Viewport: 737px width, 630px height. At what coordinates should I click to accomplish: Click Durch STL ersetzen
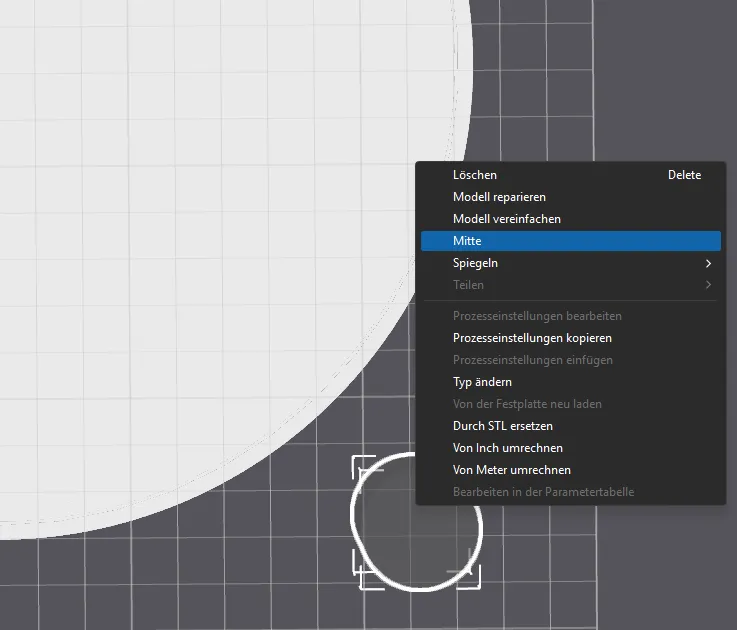click(x=571, y=426)
